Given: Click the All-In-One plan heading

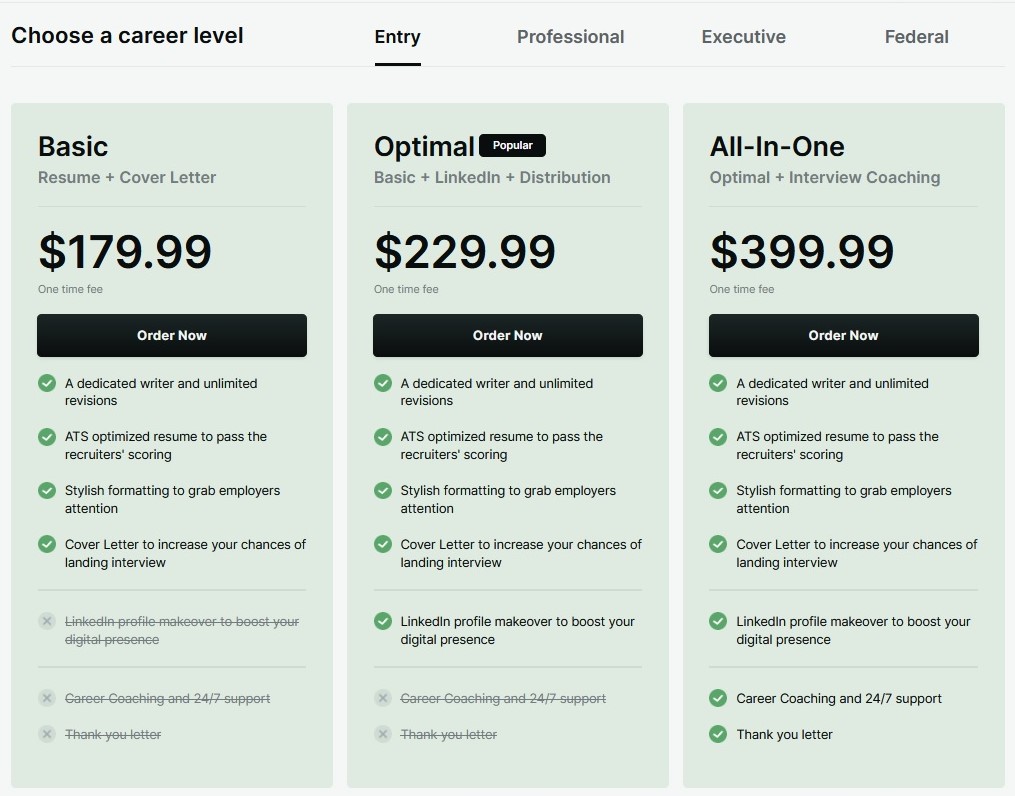Looking at the screenshot, I should pos(777,147).
